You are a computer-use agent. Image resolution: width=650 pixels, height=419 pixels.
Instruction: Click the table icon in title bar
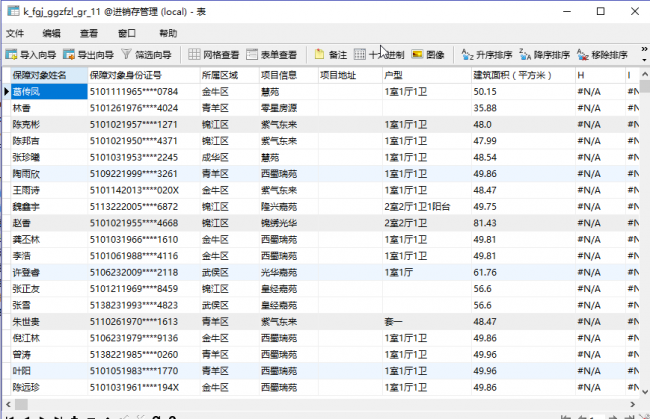pos(13,11)
